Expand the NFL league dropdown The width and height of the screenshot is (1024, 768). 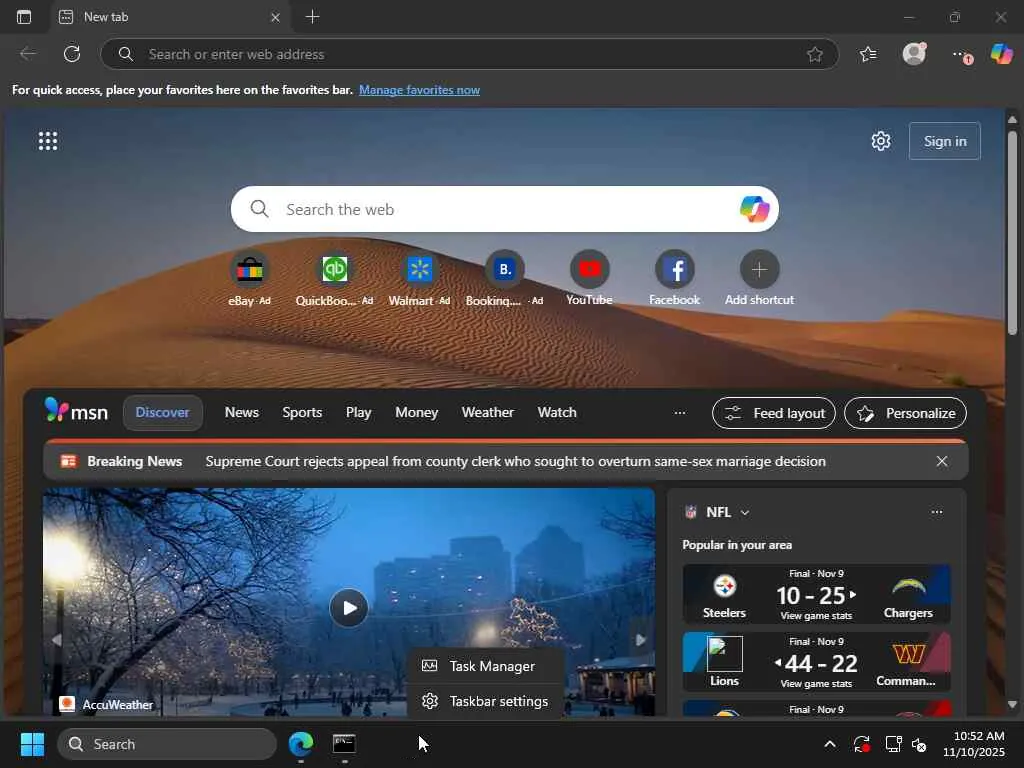(x=745, y=513)
